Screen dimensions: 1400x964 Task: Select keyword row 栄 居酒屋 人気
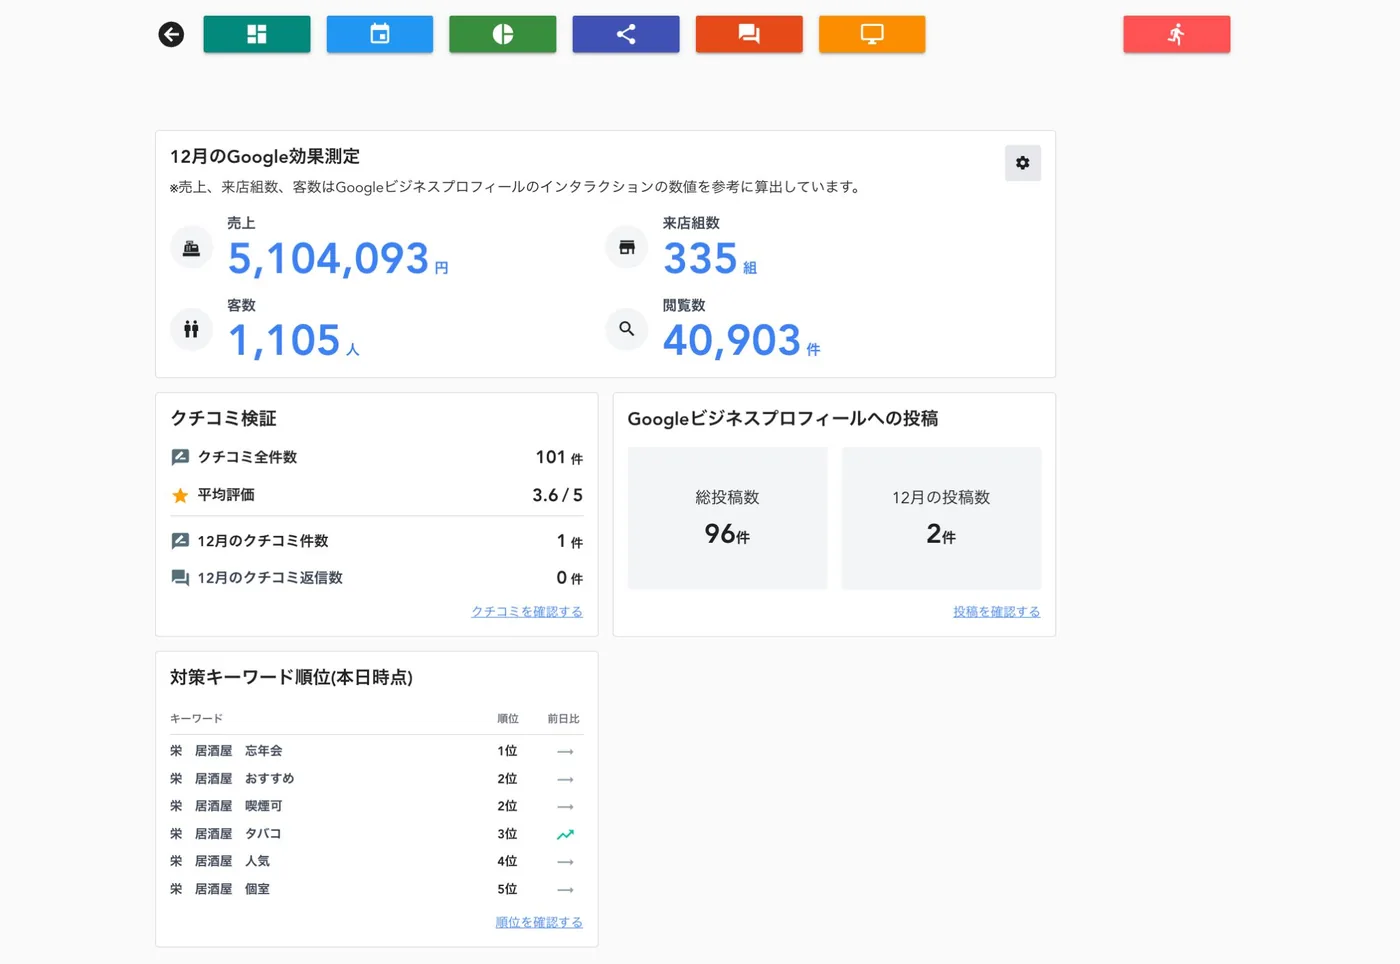tap(377, 861)
